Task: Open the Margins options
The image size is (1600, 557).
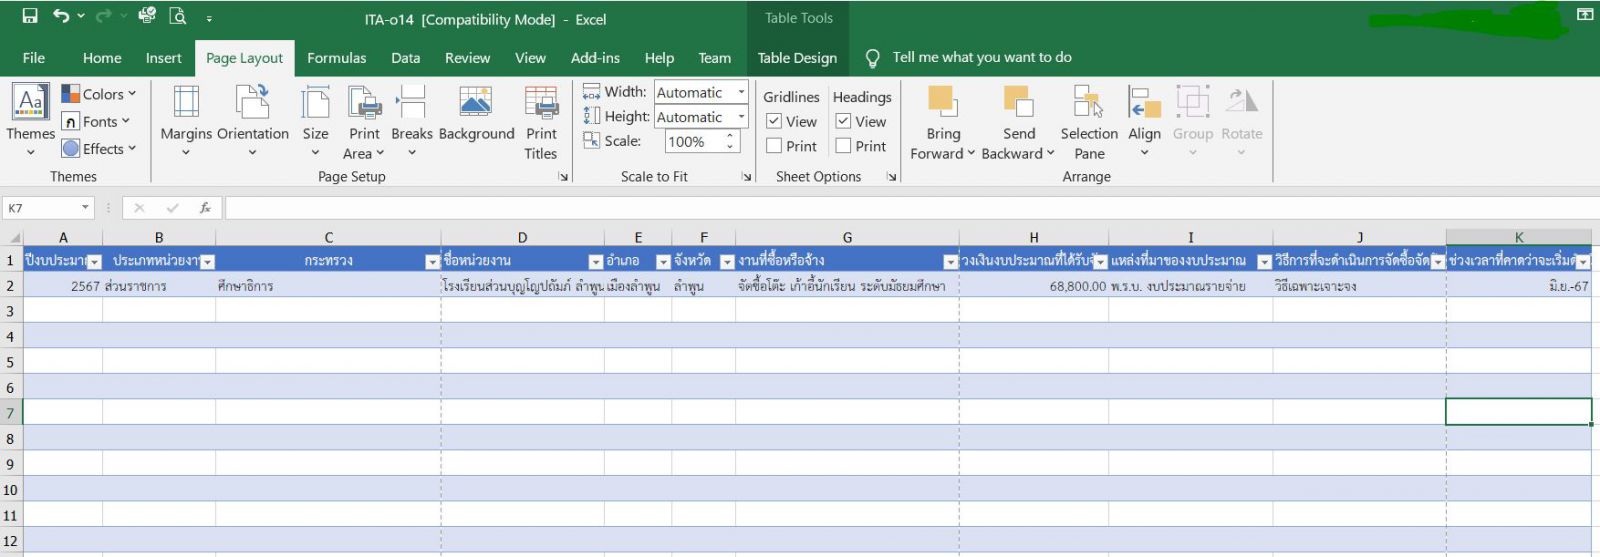Action: (186, 103)
